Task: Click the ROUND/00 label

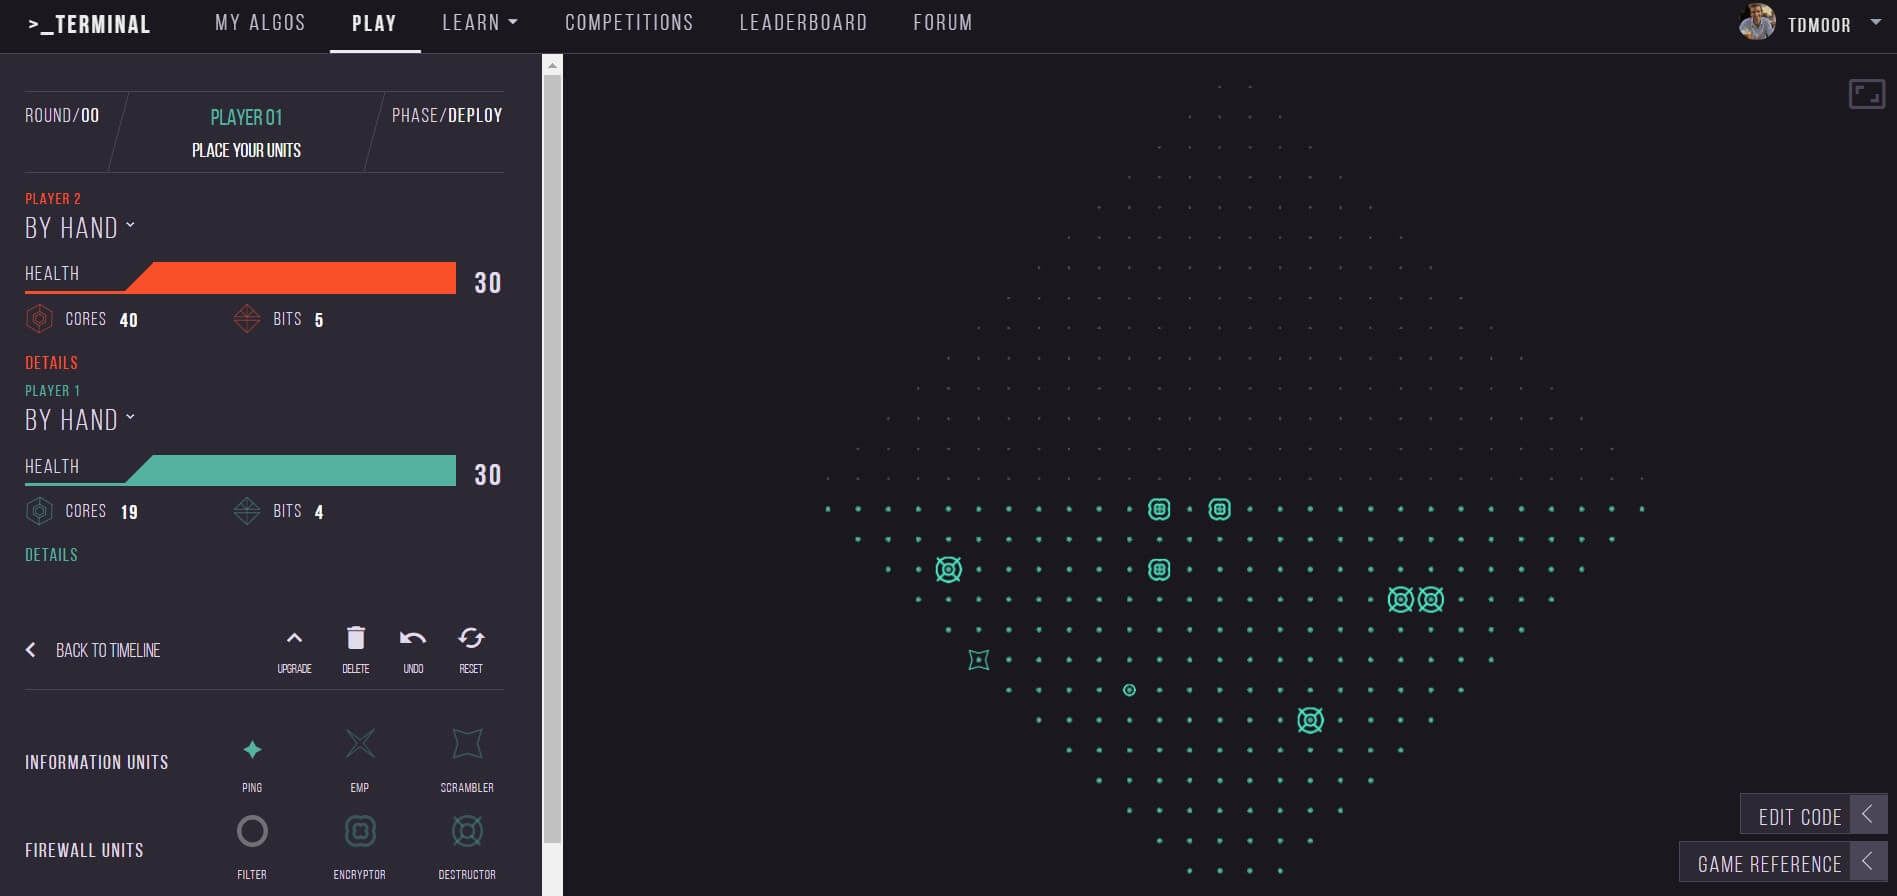Action: (x=62, y=116)
